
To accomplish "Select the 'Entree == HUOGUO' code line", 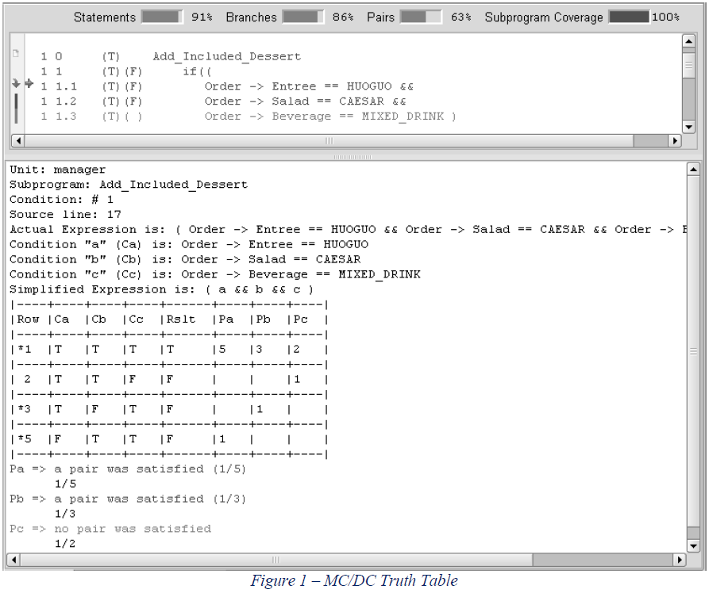I will [x=227, y=86].
